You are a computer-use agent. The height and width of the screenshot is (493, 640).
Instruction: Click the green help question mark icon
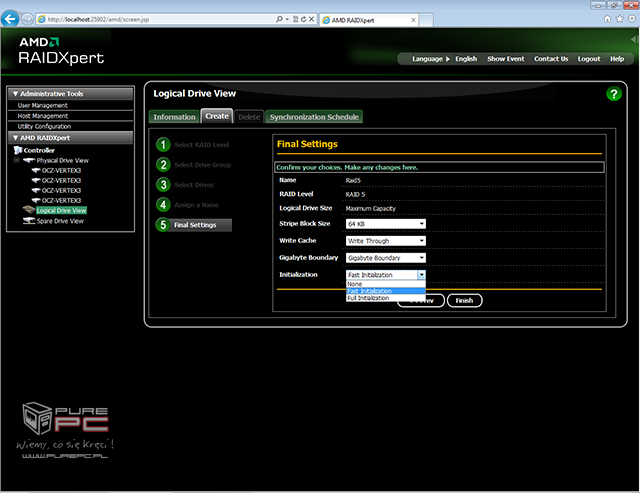614,94
